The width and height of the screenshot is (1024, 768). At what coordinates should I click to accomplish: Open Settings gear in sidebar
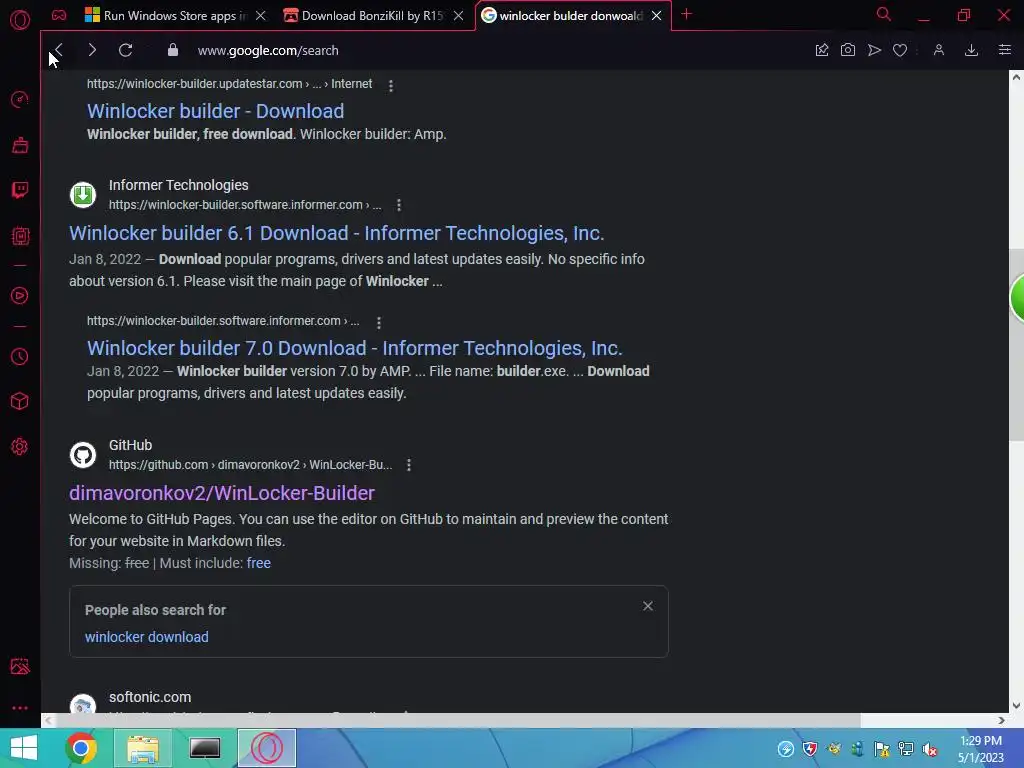coord(20,447)
